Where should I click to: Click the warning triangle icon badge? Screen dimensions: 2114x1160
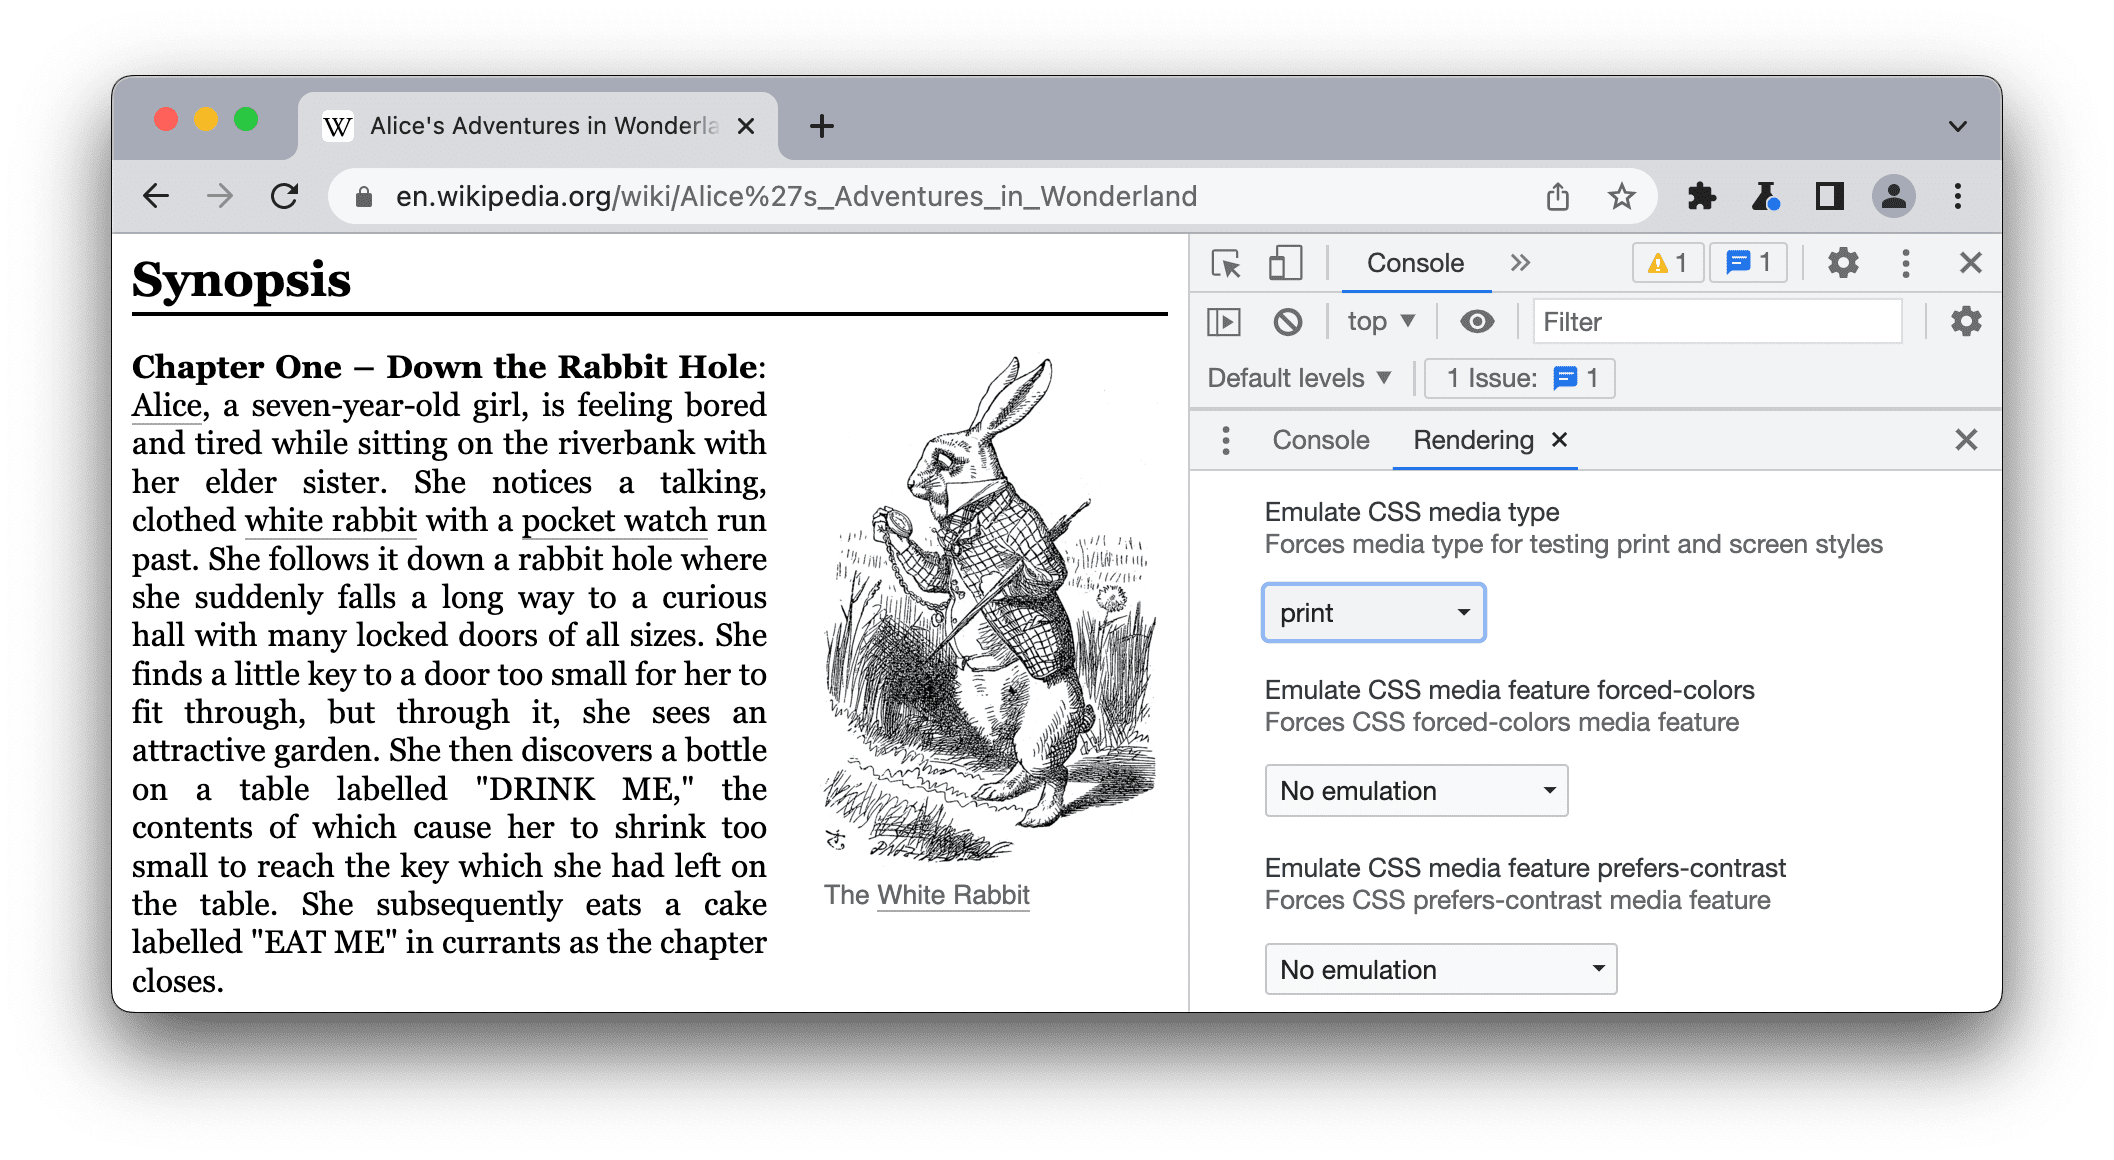pyautogui.click(x=1660, y=264)
